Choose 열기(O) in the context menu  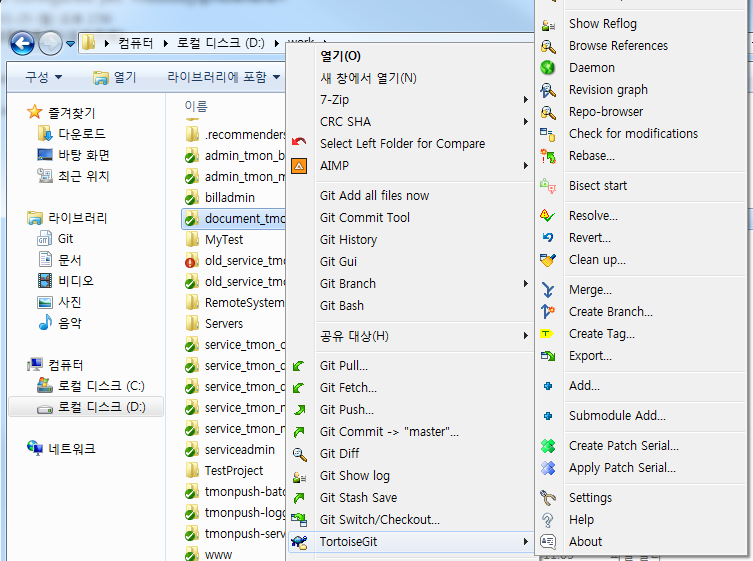pos(340,56)
